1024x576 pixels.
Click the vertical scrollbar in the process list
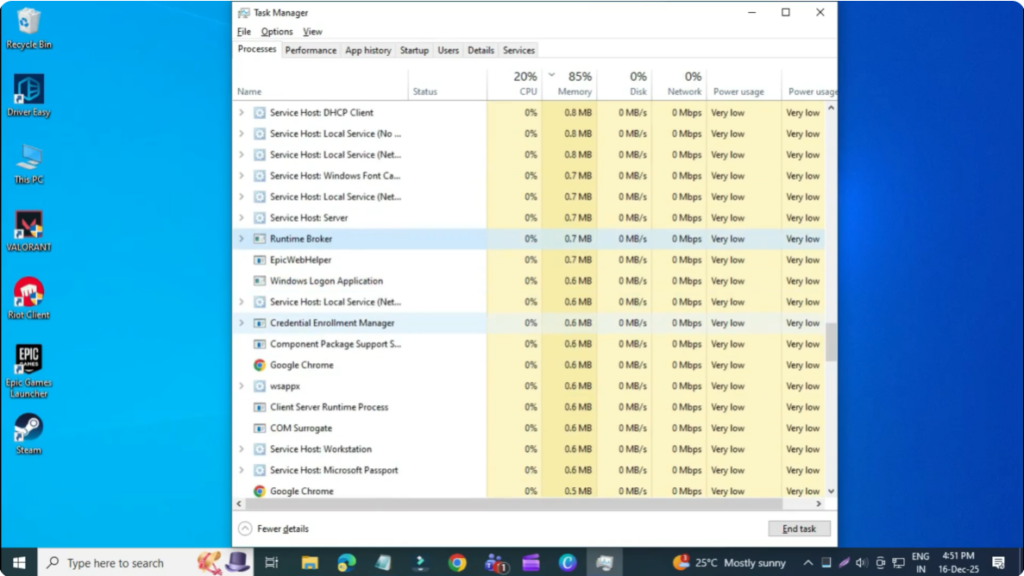click(x=831, y=342)
